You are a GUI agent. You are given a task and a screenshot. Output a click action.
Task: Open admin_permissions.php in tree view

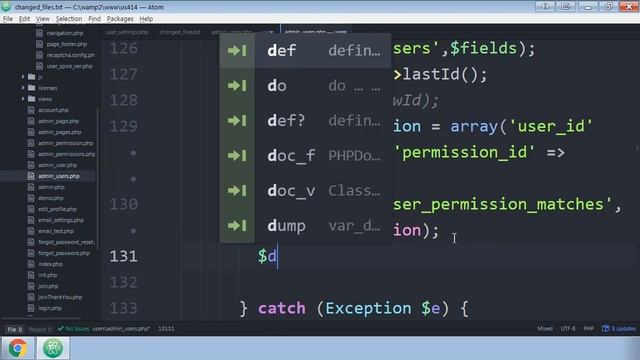coord(67,154)
